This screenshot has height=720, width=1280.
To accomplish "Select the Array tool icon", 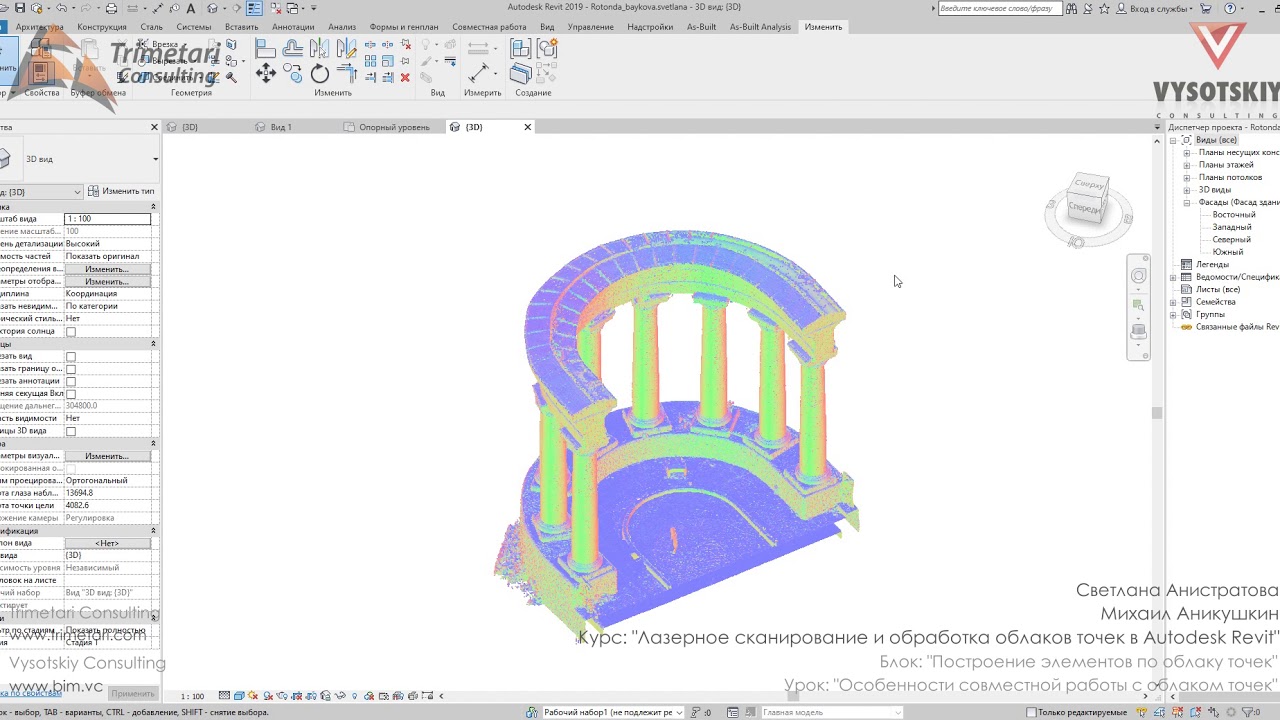I will [371, 61].
